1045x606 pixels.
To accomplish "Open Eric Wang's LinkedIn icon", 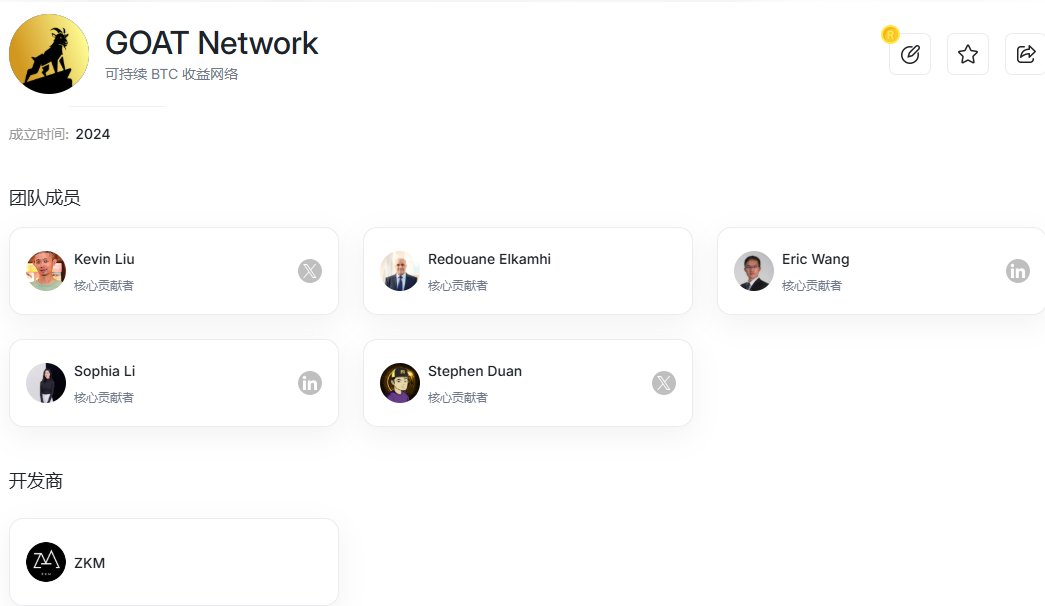I will (x=1018, y=271).
